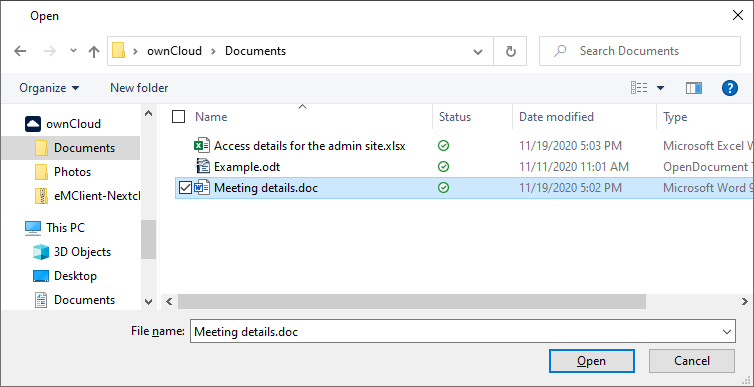Click the Open button
This screenshot has width=754, height=387.
(591, 361)
